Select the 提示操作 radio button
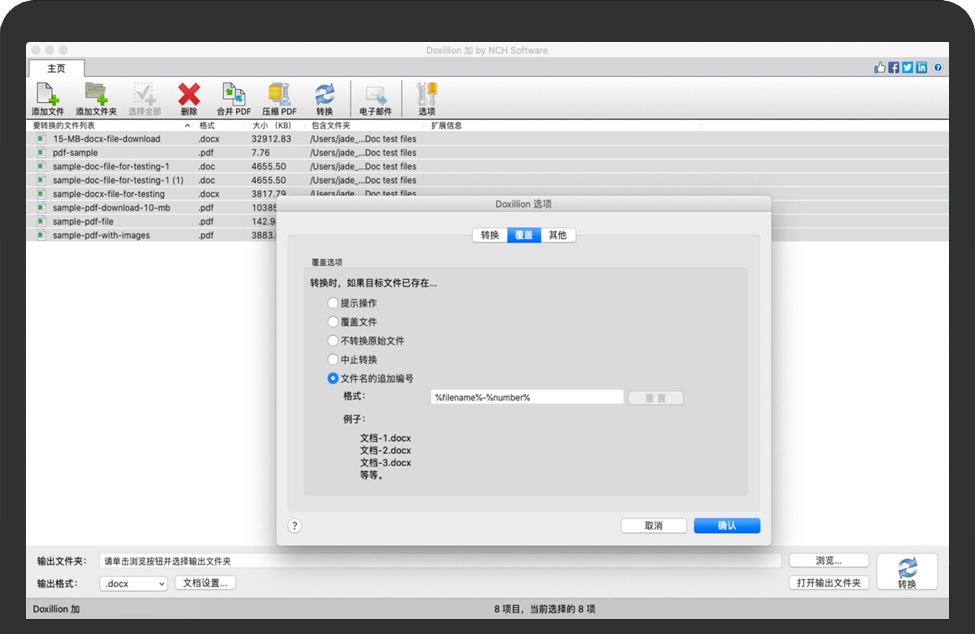 (331, 302)
